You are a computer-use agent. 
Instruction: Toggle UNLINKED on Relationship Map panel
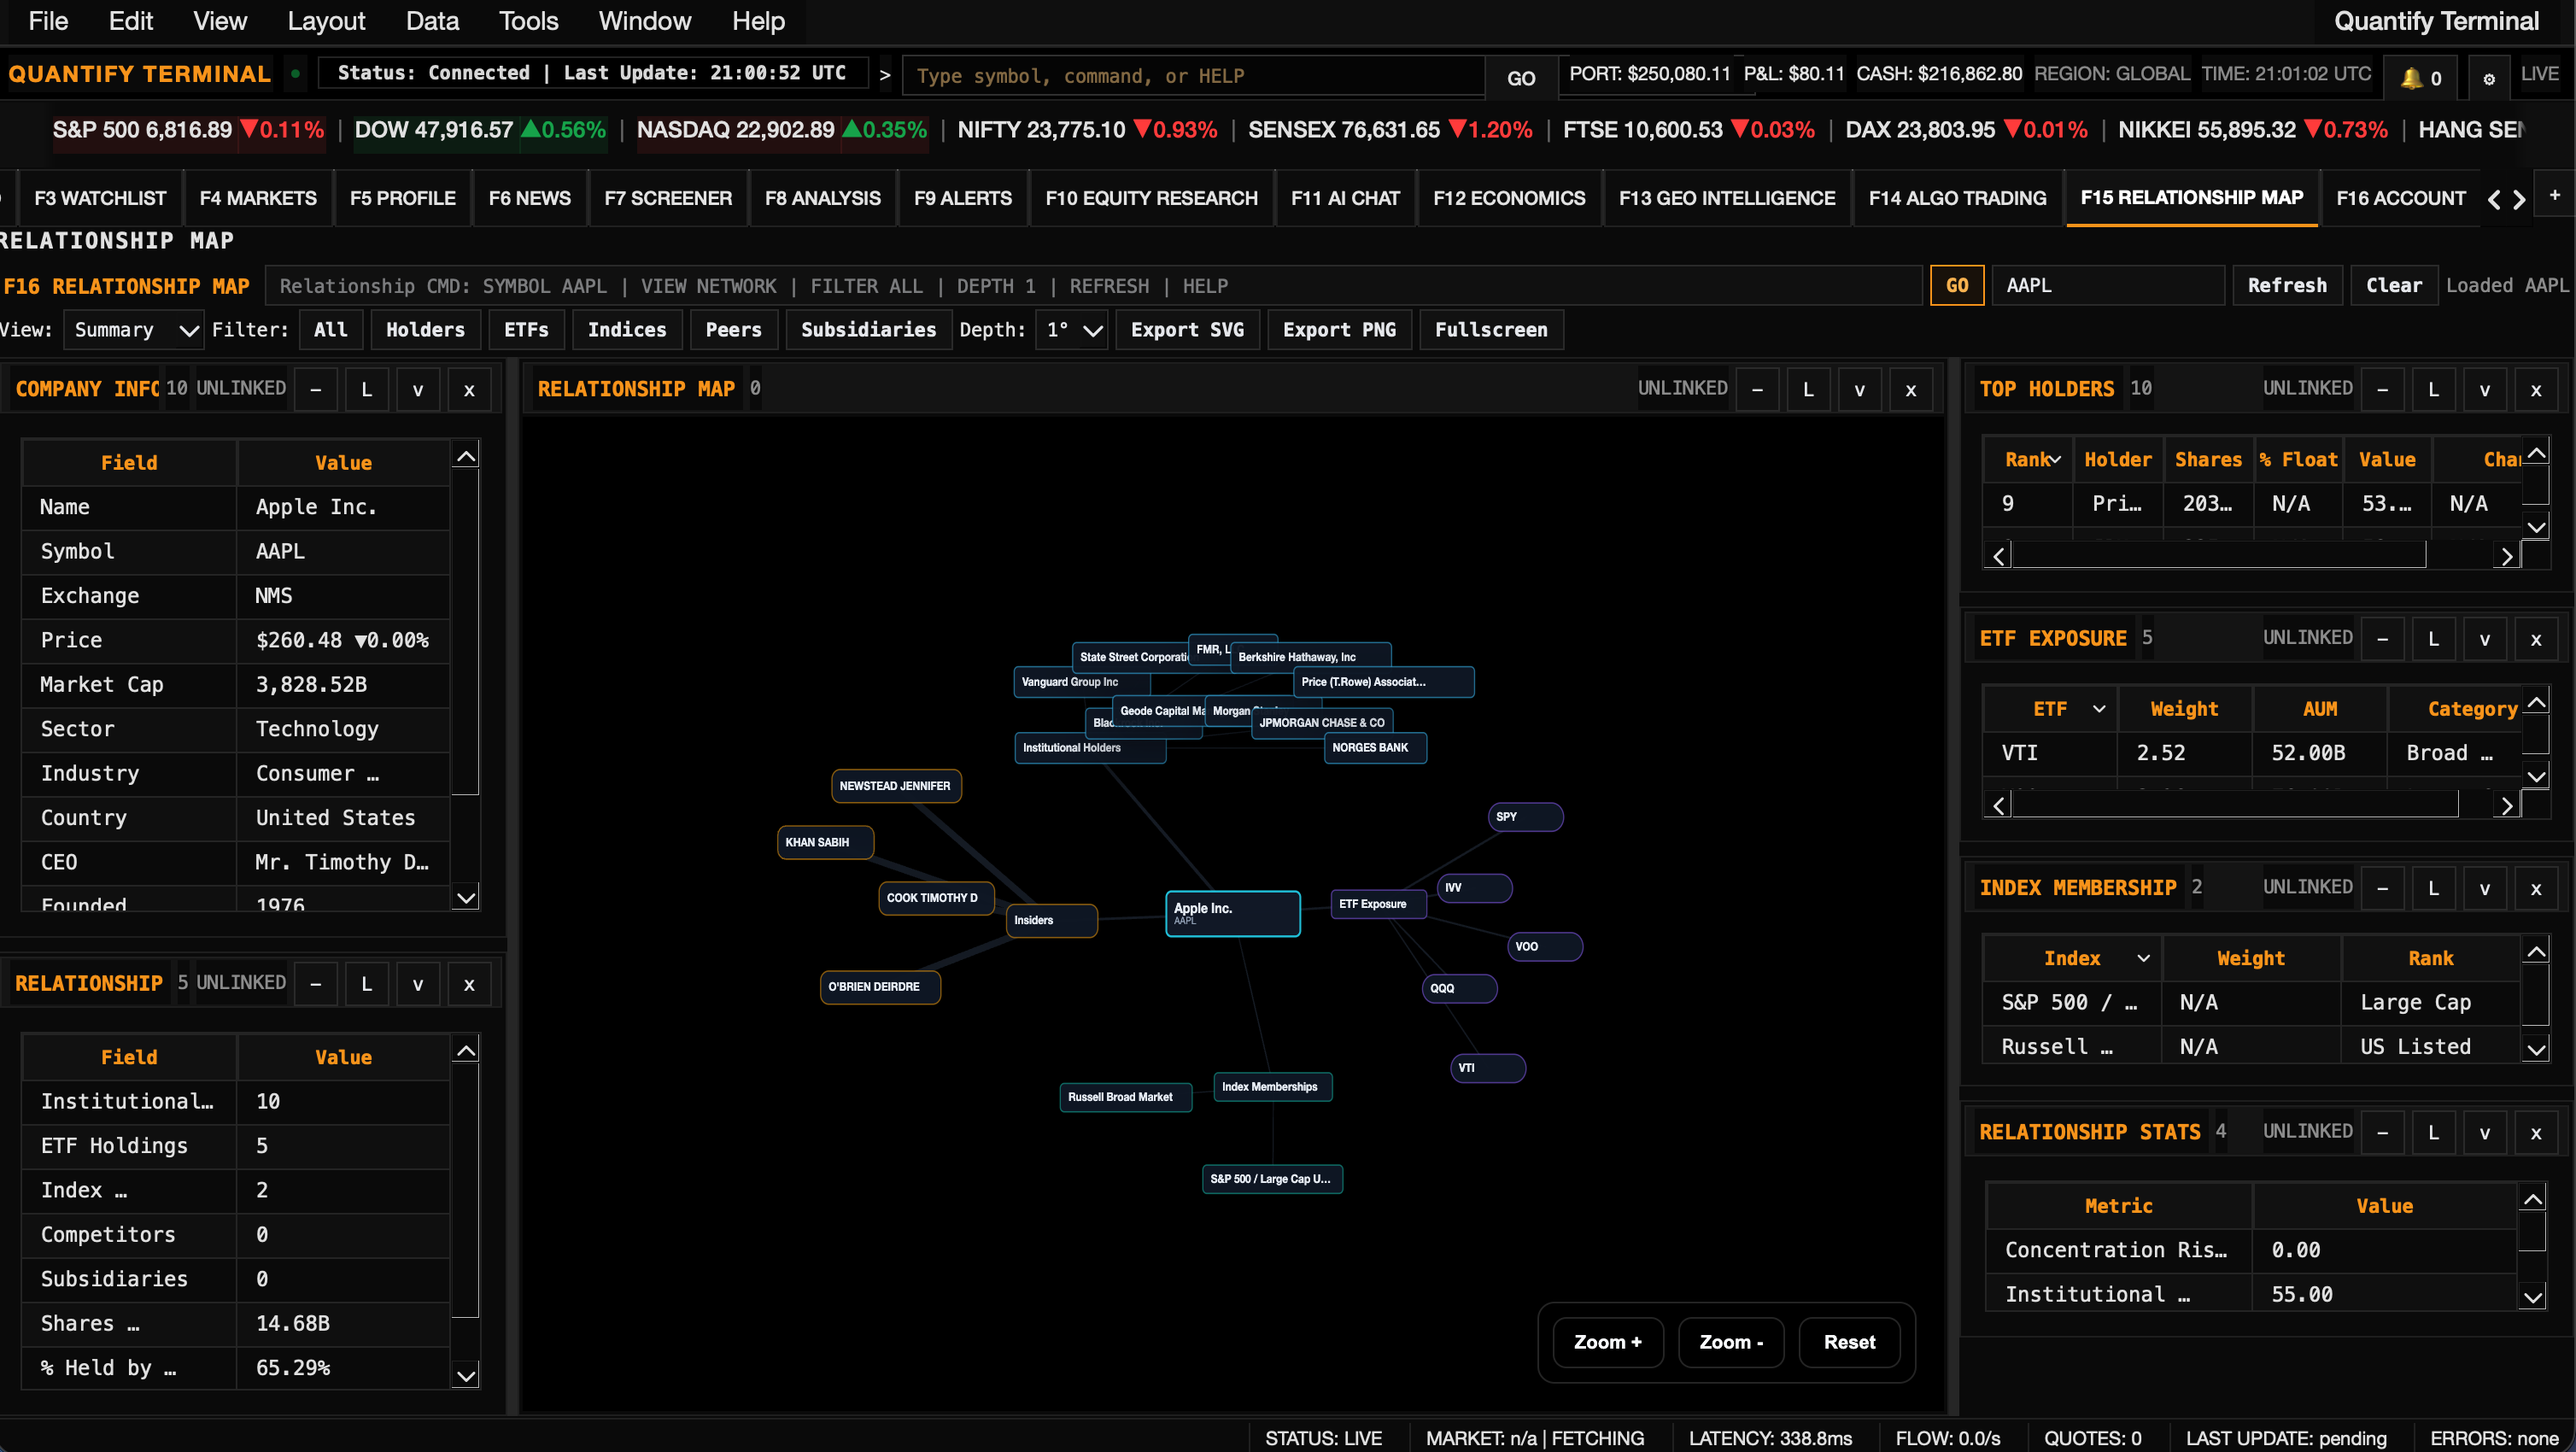(x=1682, y=388)
